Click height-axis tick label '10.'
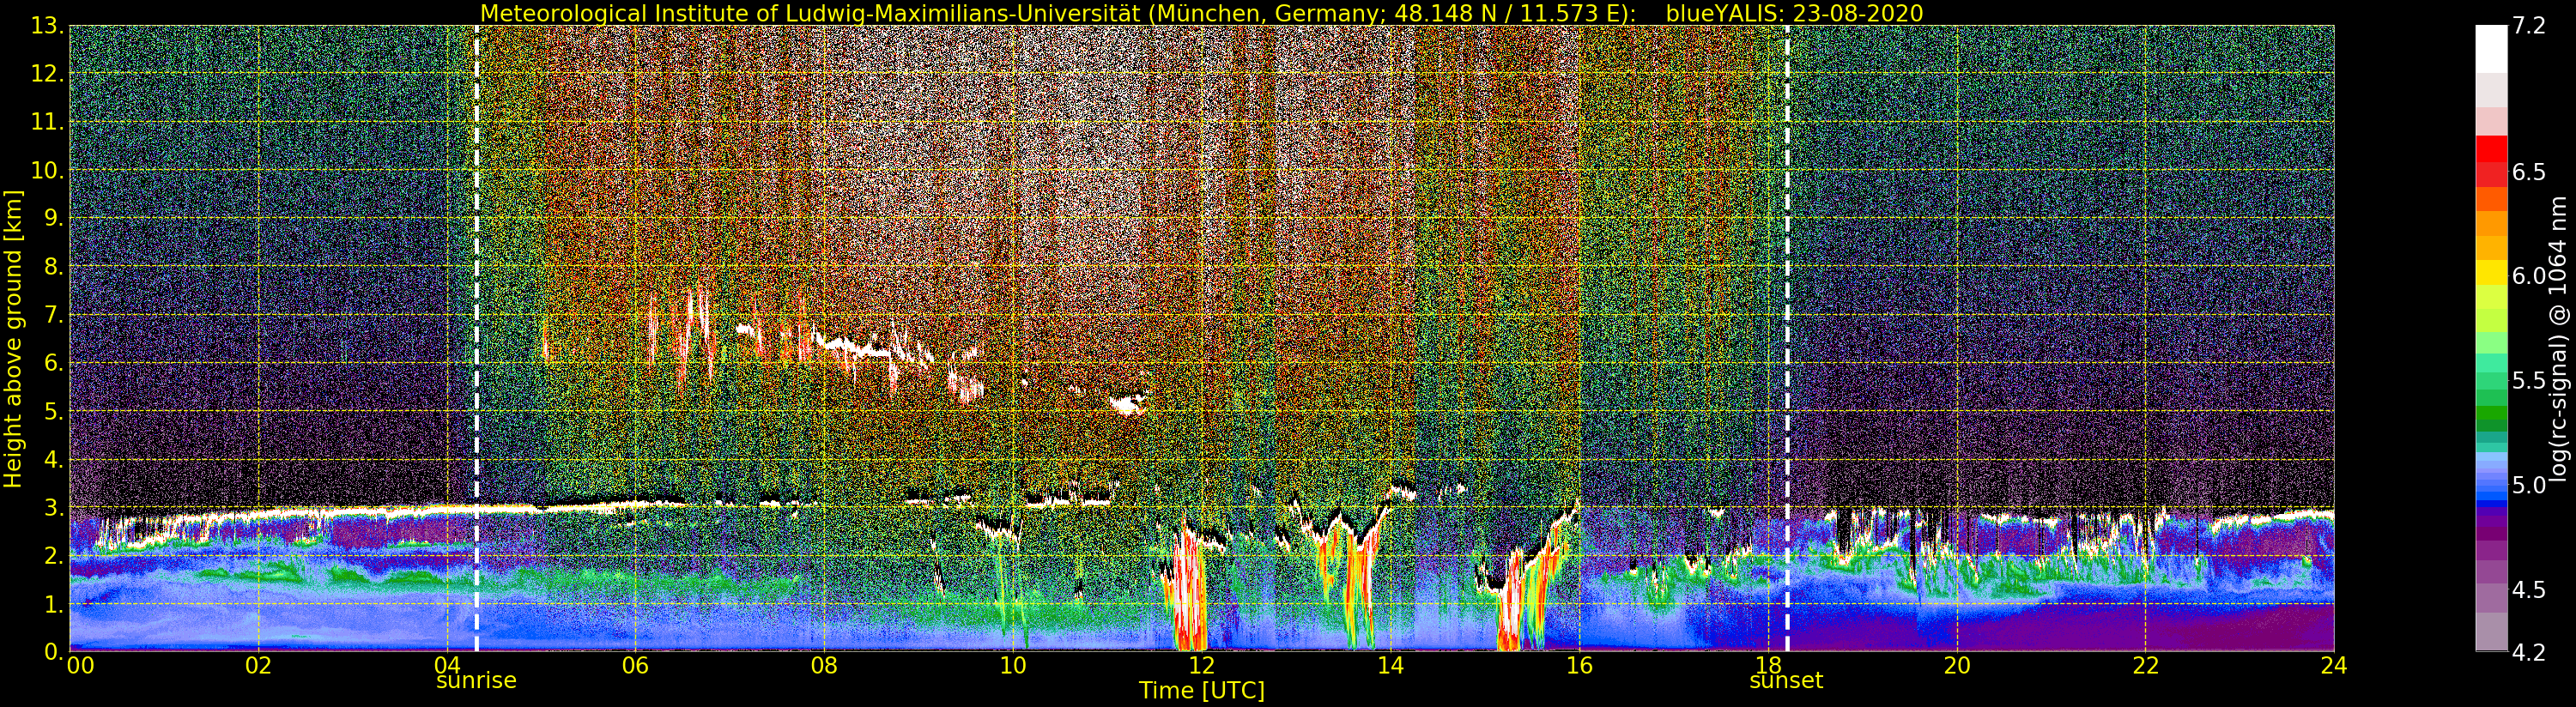Screen dimensions: 2576x707 [47, 170]
